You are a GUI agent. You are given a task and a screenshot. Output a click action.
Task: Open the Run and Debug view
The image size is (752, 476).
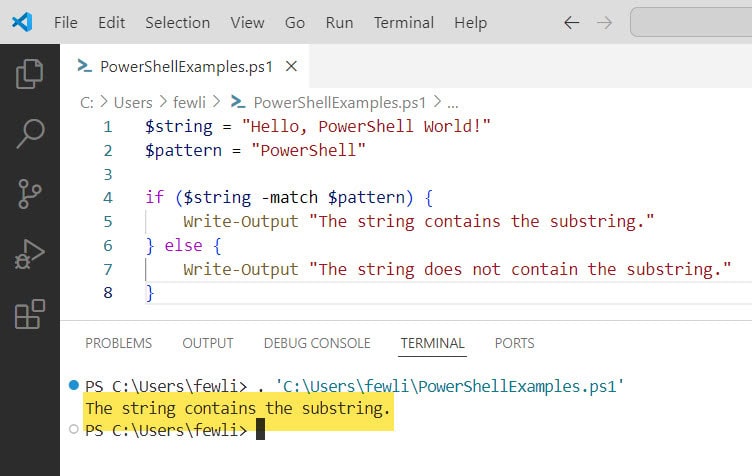click(x=29, y=254)
